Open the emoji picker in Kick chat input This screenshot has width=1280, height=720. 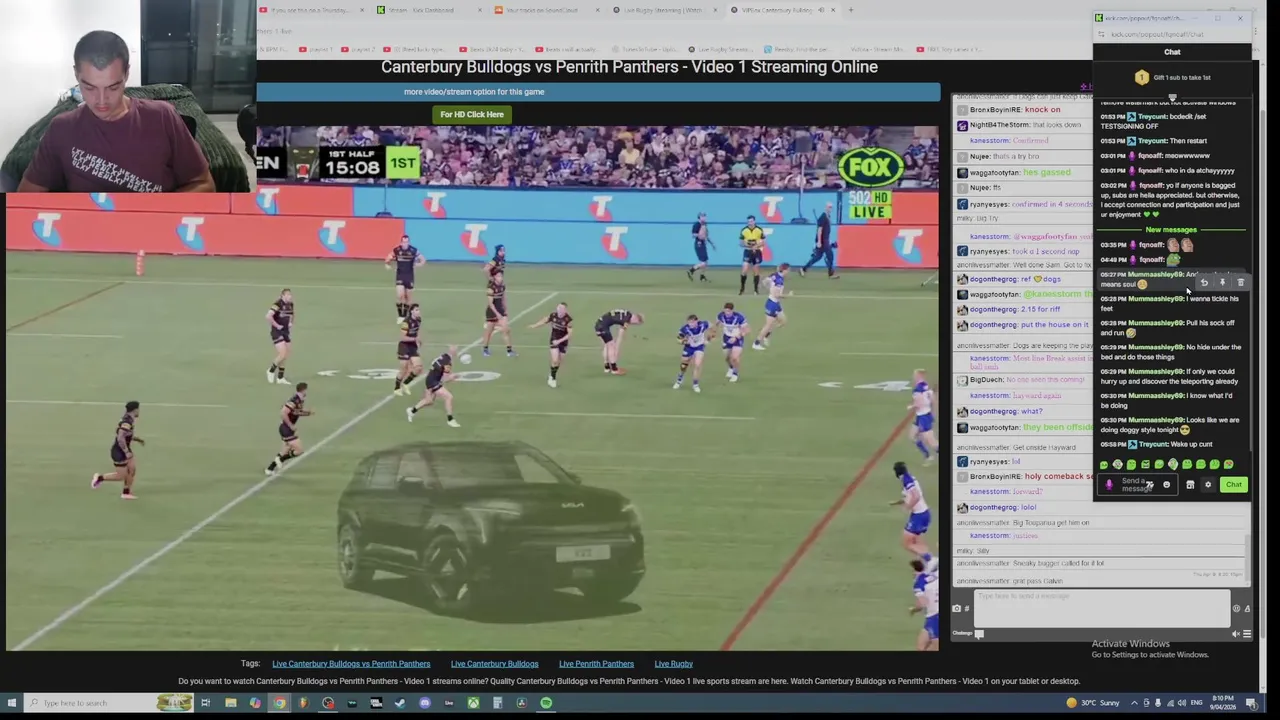[x=1166, y=485]
